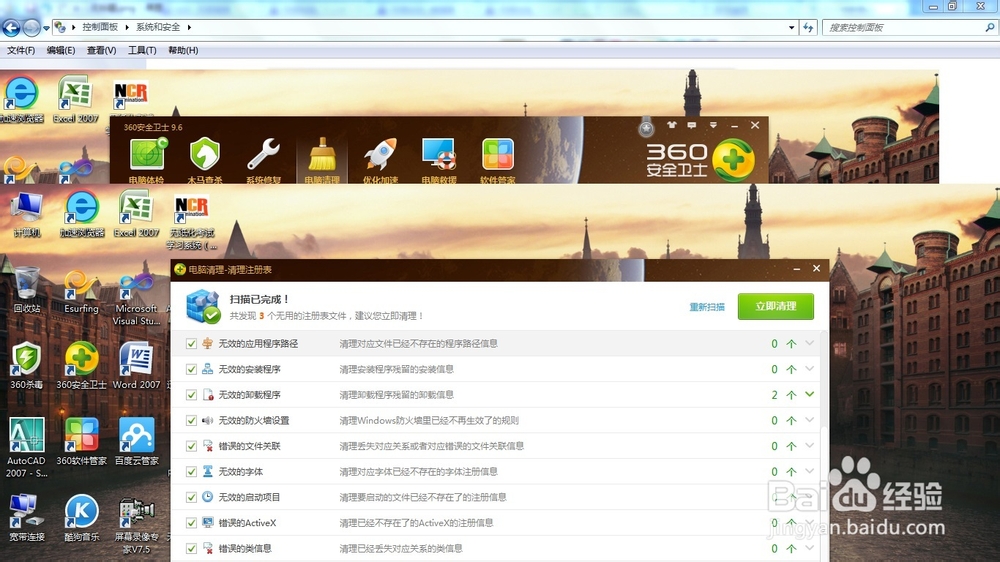Open 屏幕录像专家 desktop shortcut

(x=136, y=526)
